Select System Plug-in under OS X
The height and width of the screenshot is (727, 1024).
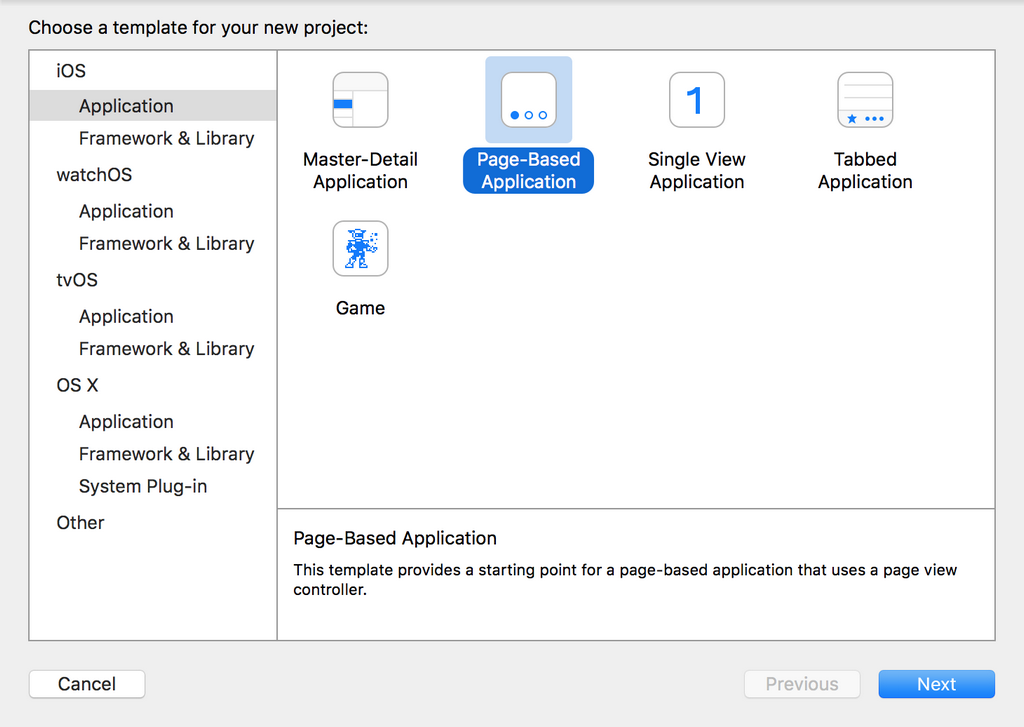coord(143,486)
